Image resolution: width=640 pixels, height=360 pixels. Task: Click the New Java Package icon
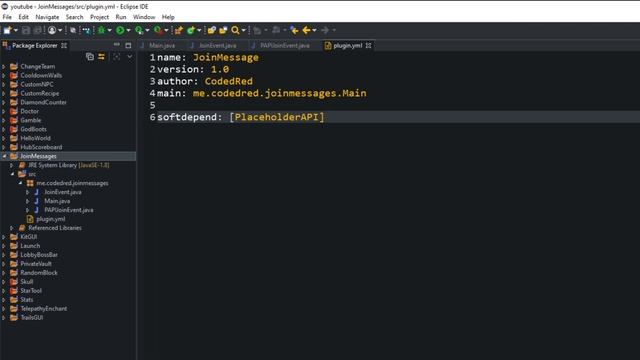click(x=179, y=30)
